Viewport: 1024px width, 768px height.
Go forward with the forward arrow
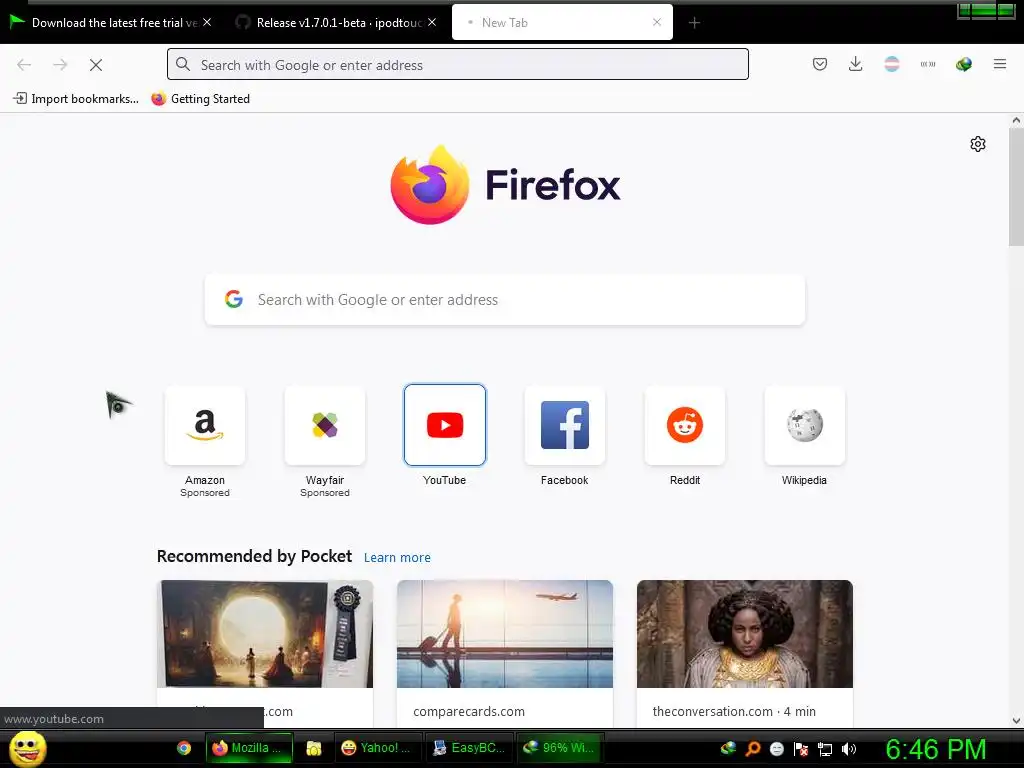pyautogui.click(x=60, y=65)
